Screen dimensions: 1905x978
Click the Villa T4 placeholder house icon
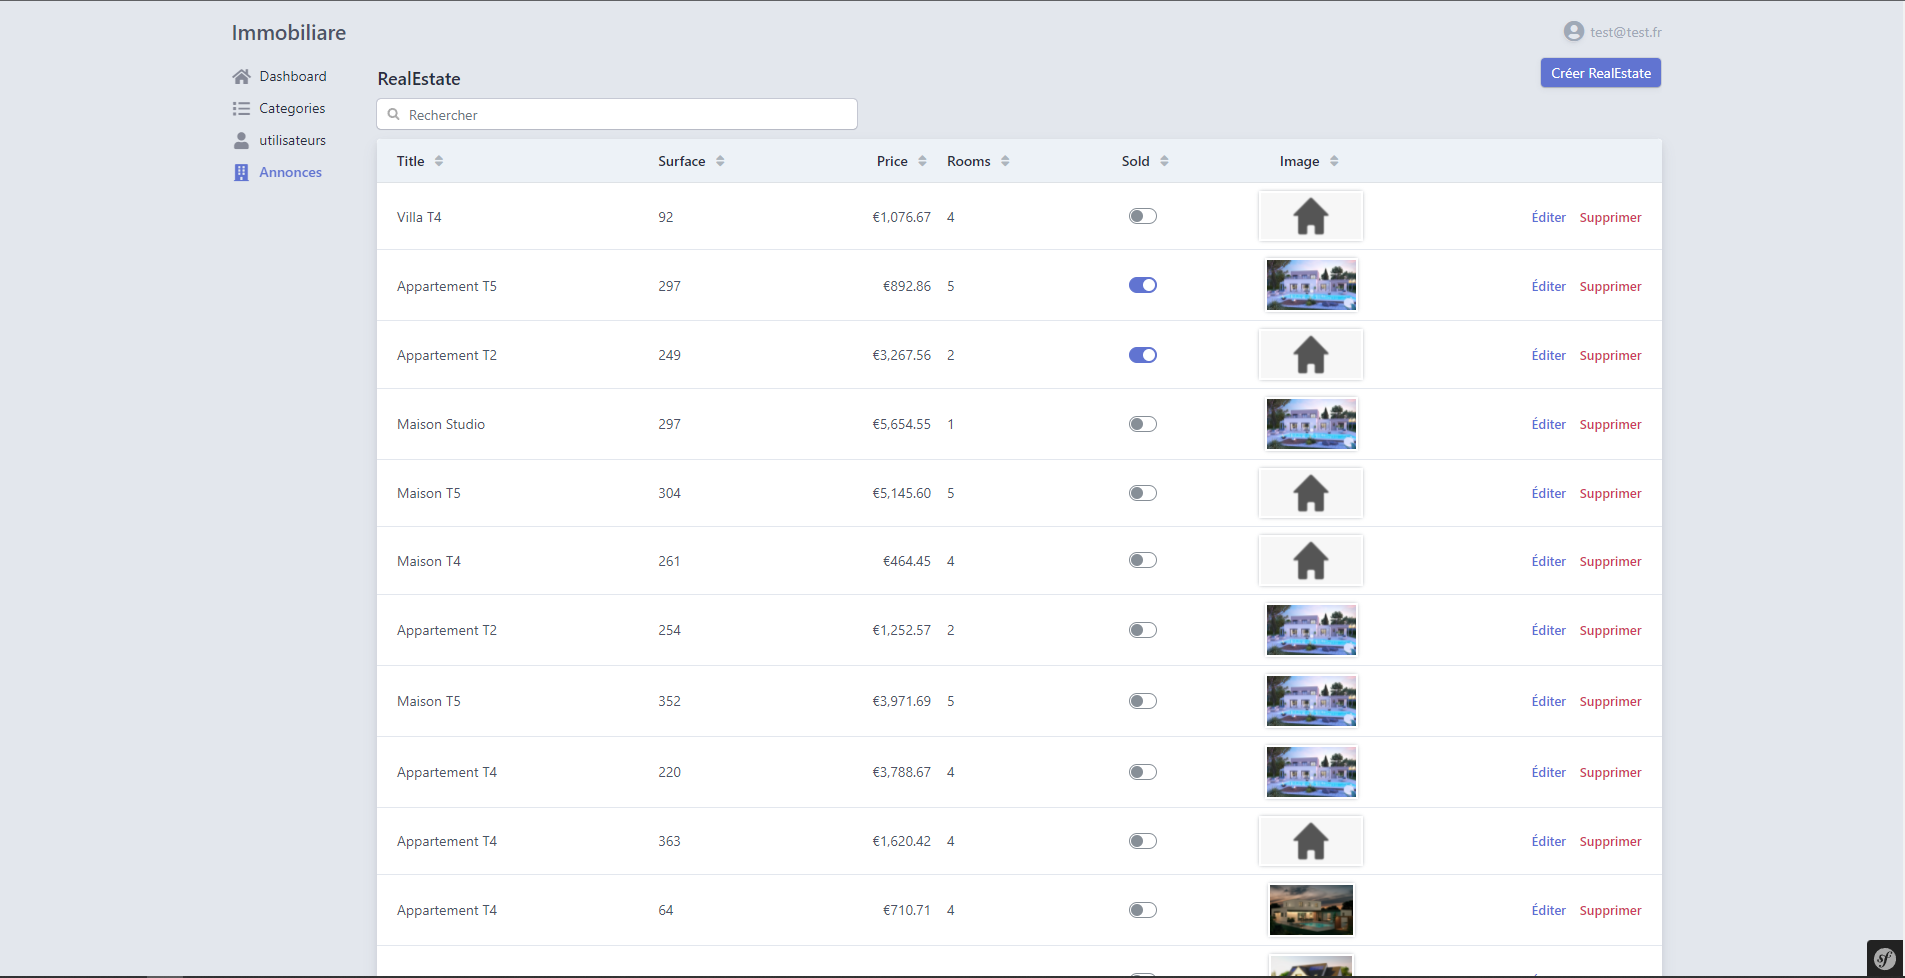[1310, 217]
